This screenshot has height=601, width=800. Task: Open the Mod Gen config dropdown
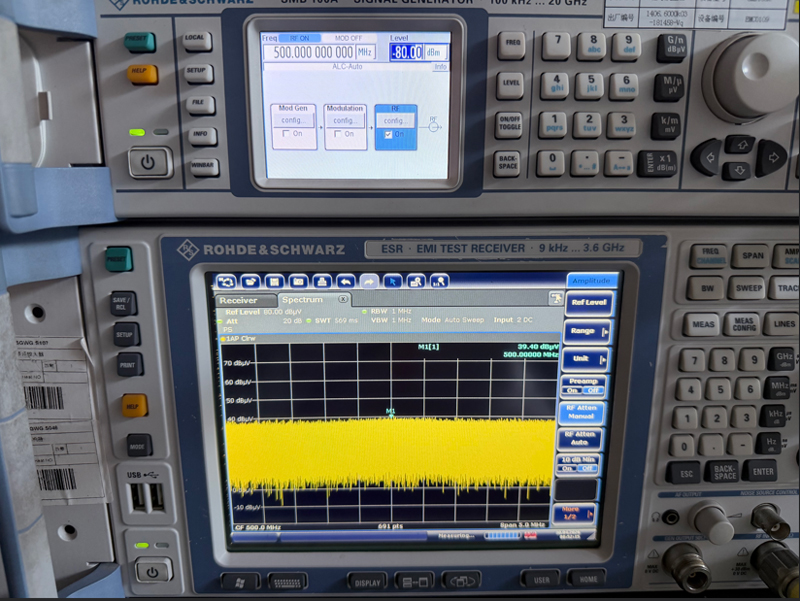pyautogui.click(x=293, y=120)
